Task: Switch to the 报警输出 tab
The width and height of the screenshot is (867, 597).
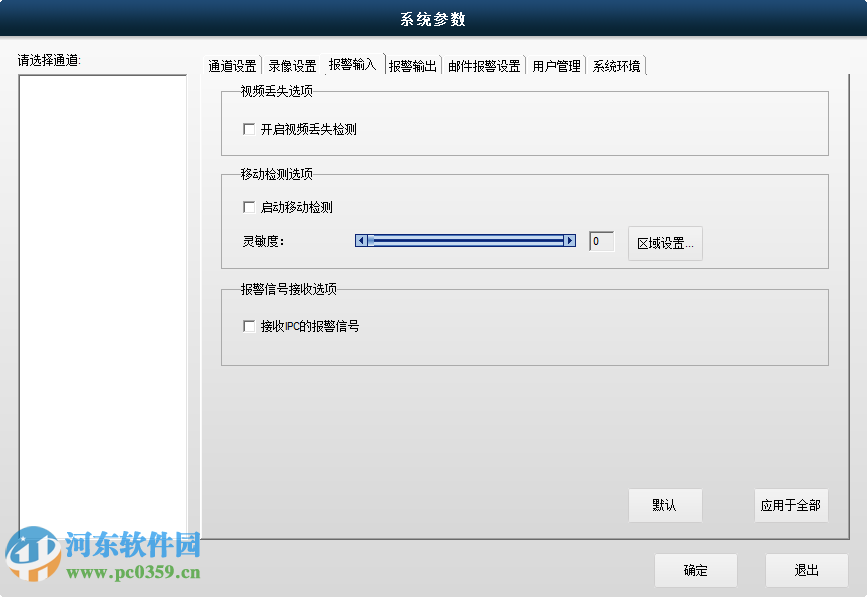Action: pos(410,64)
